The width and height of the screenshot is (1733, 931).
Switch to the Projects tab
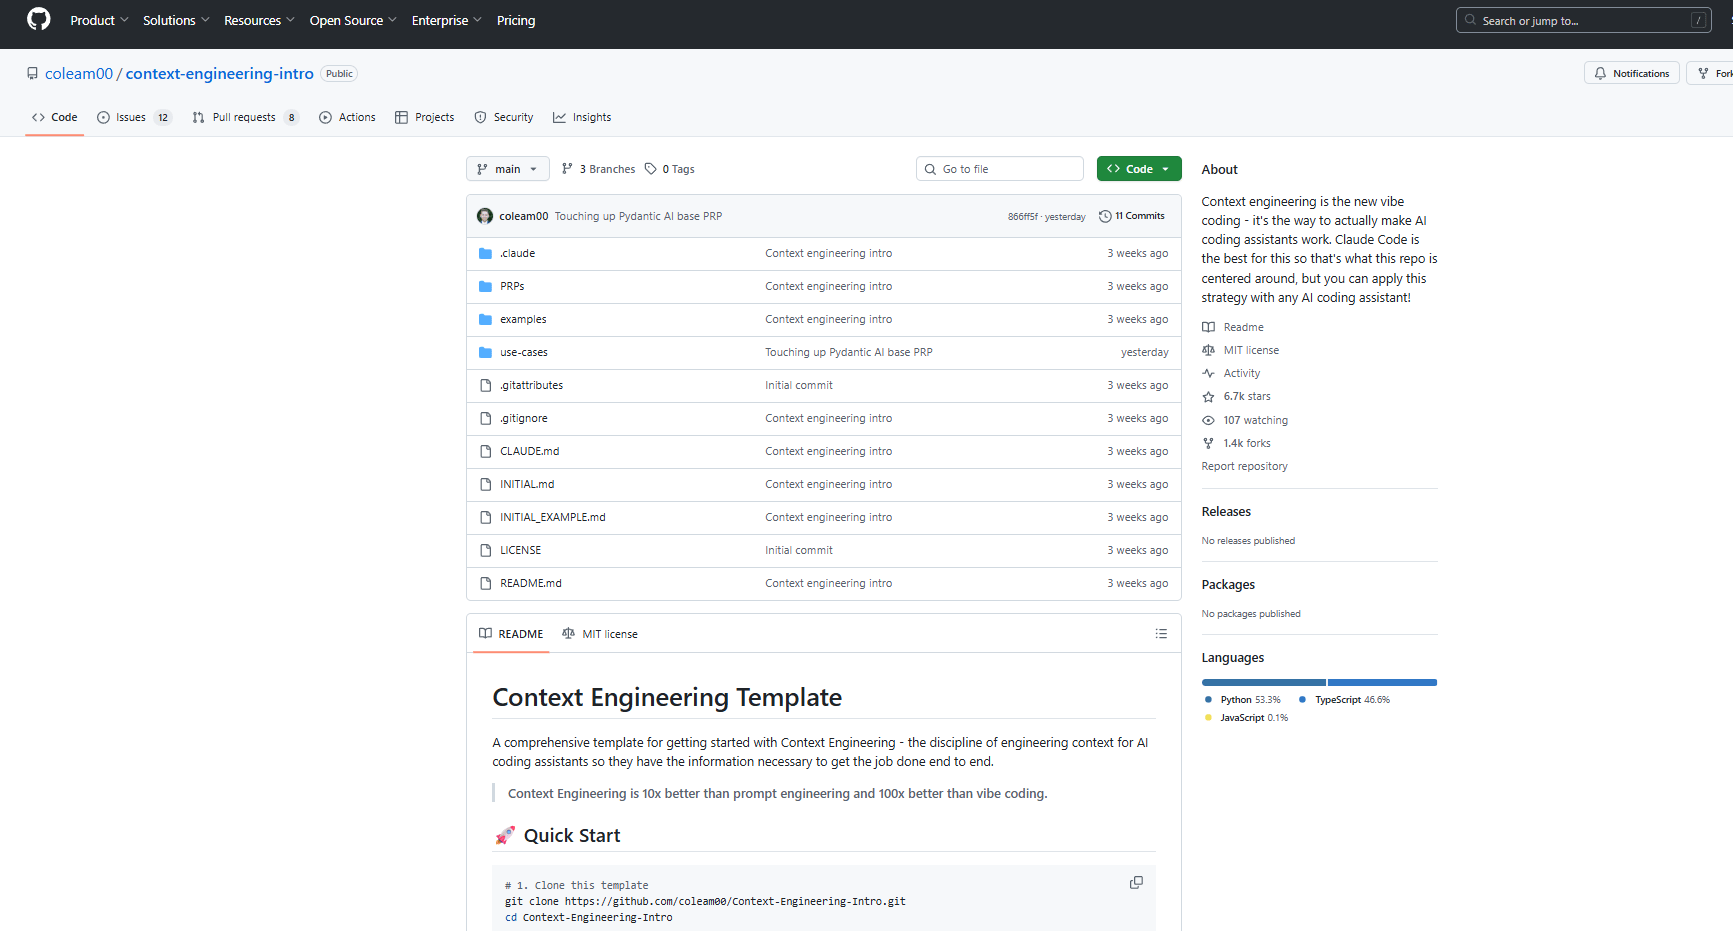[424, 117]
